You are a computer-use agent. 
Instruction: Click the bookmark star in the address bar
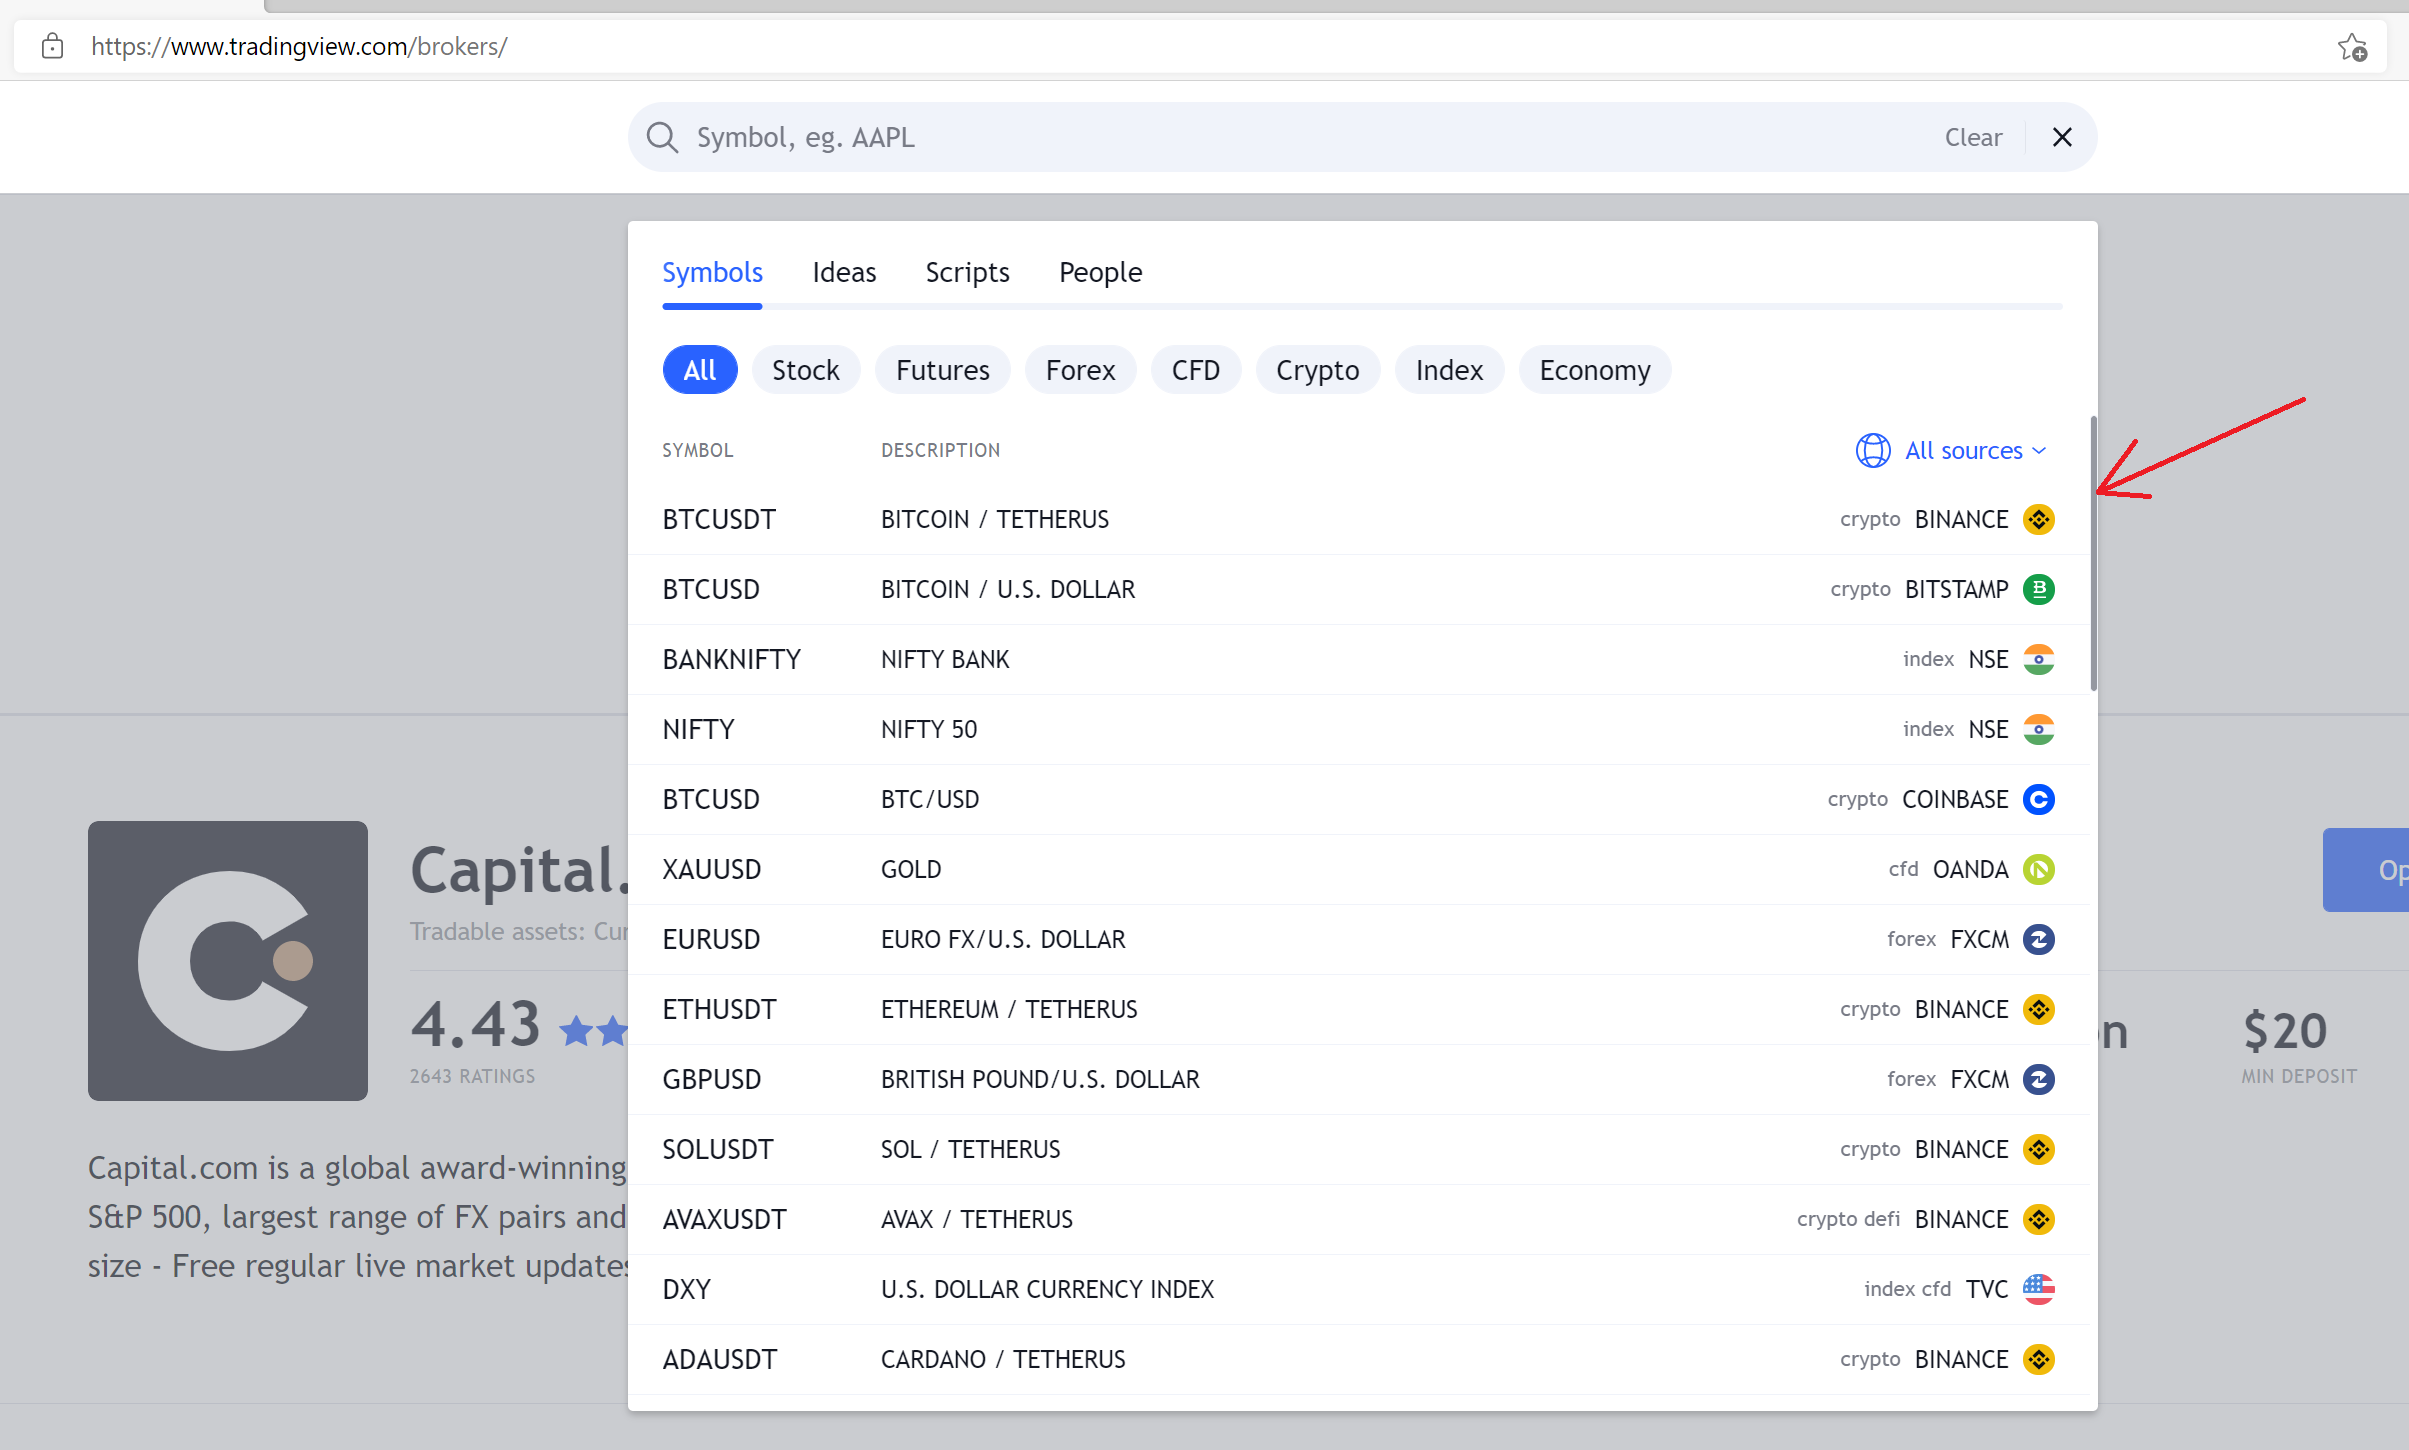click(2354, 46)
